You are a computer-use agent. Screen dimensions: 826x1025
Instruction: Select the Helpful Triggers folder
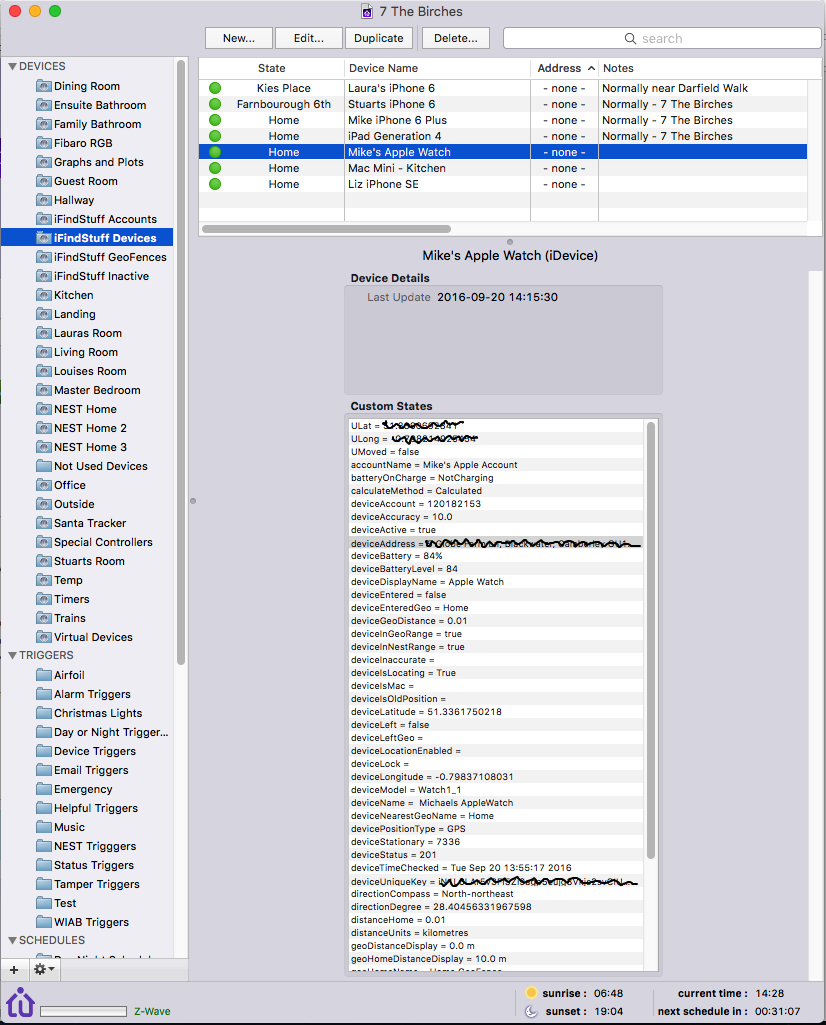[88, 808]
